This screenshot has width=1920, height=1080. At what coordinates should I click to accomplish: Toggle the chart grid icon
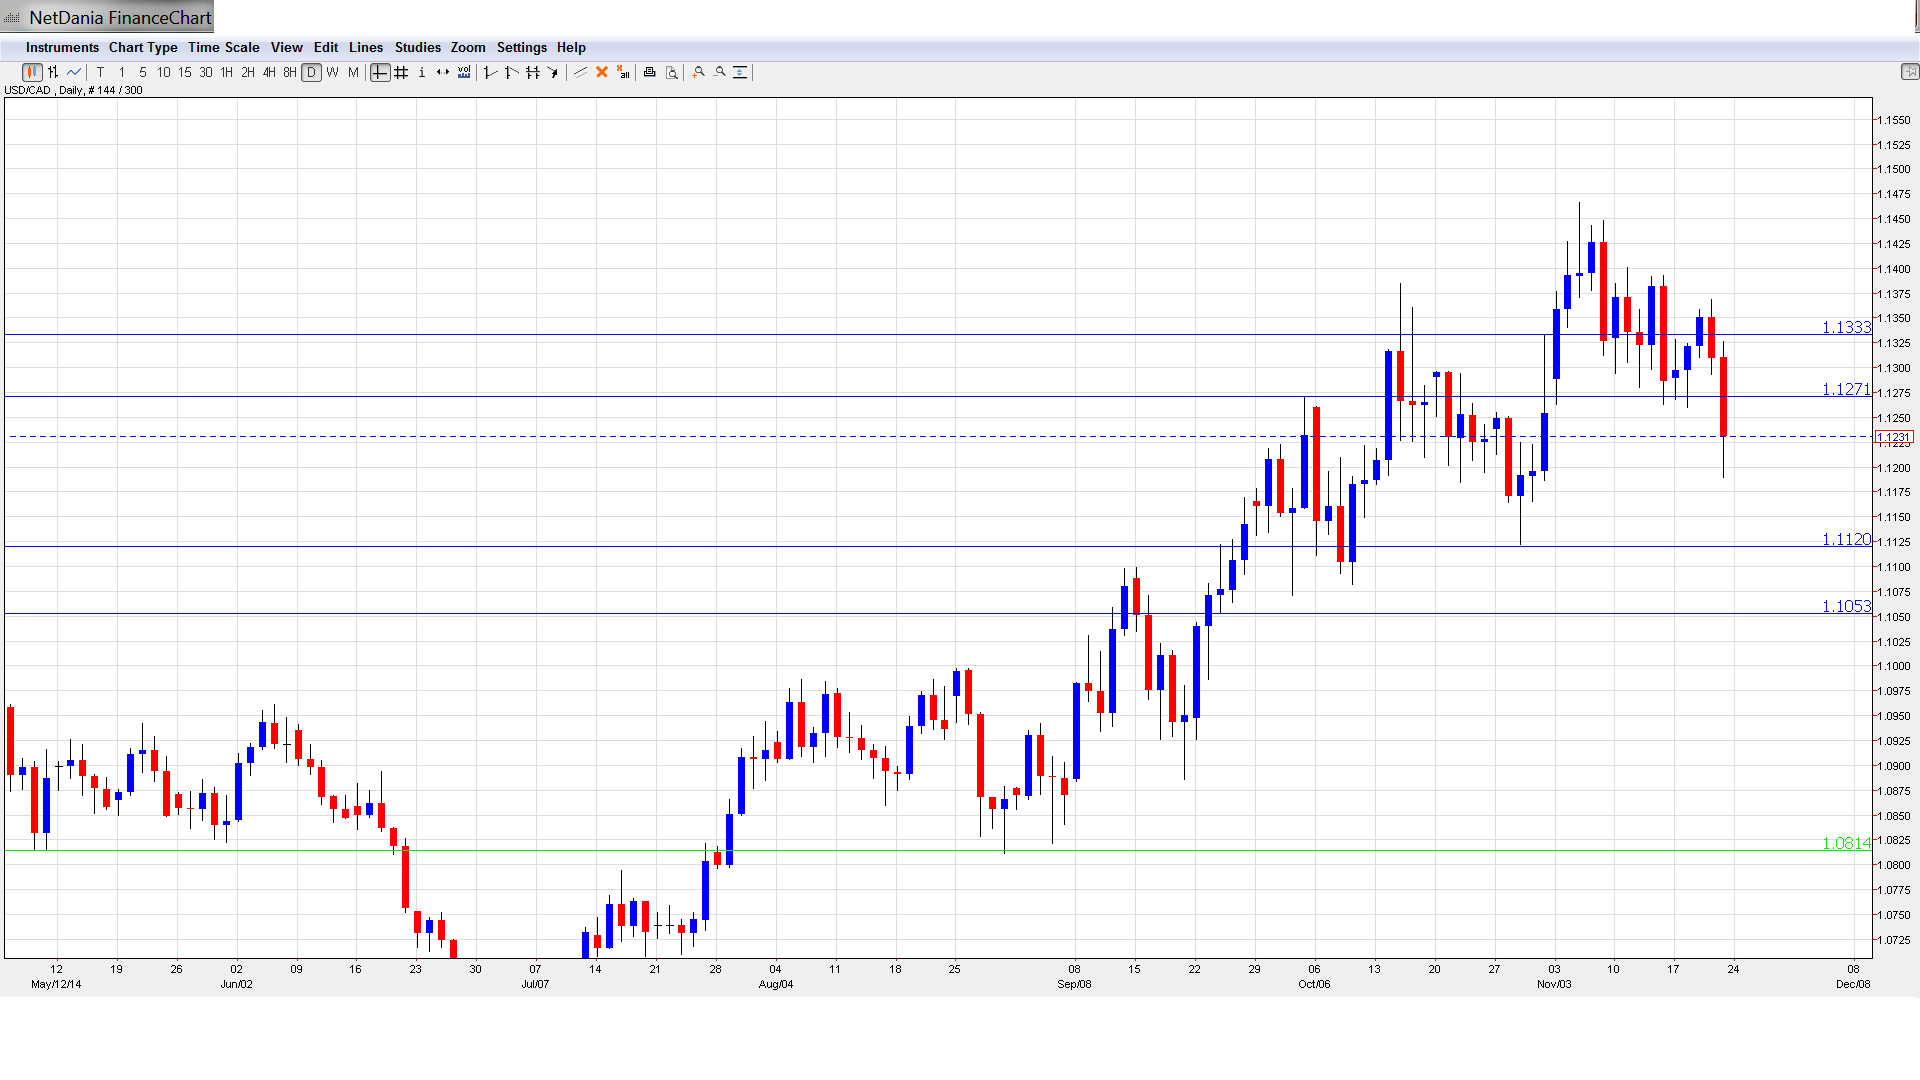click(401, 72)
